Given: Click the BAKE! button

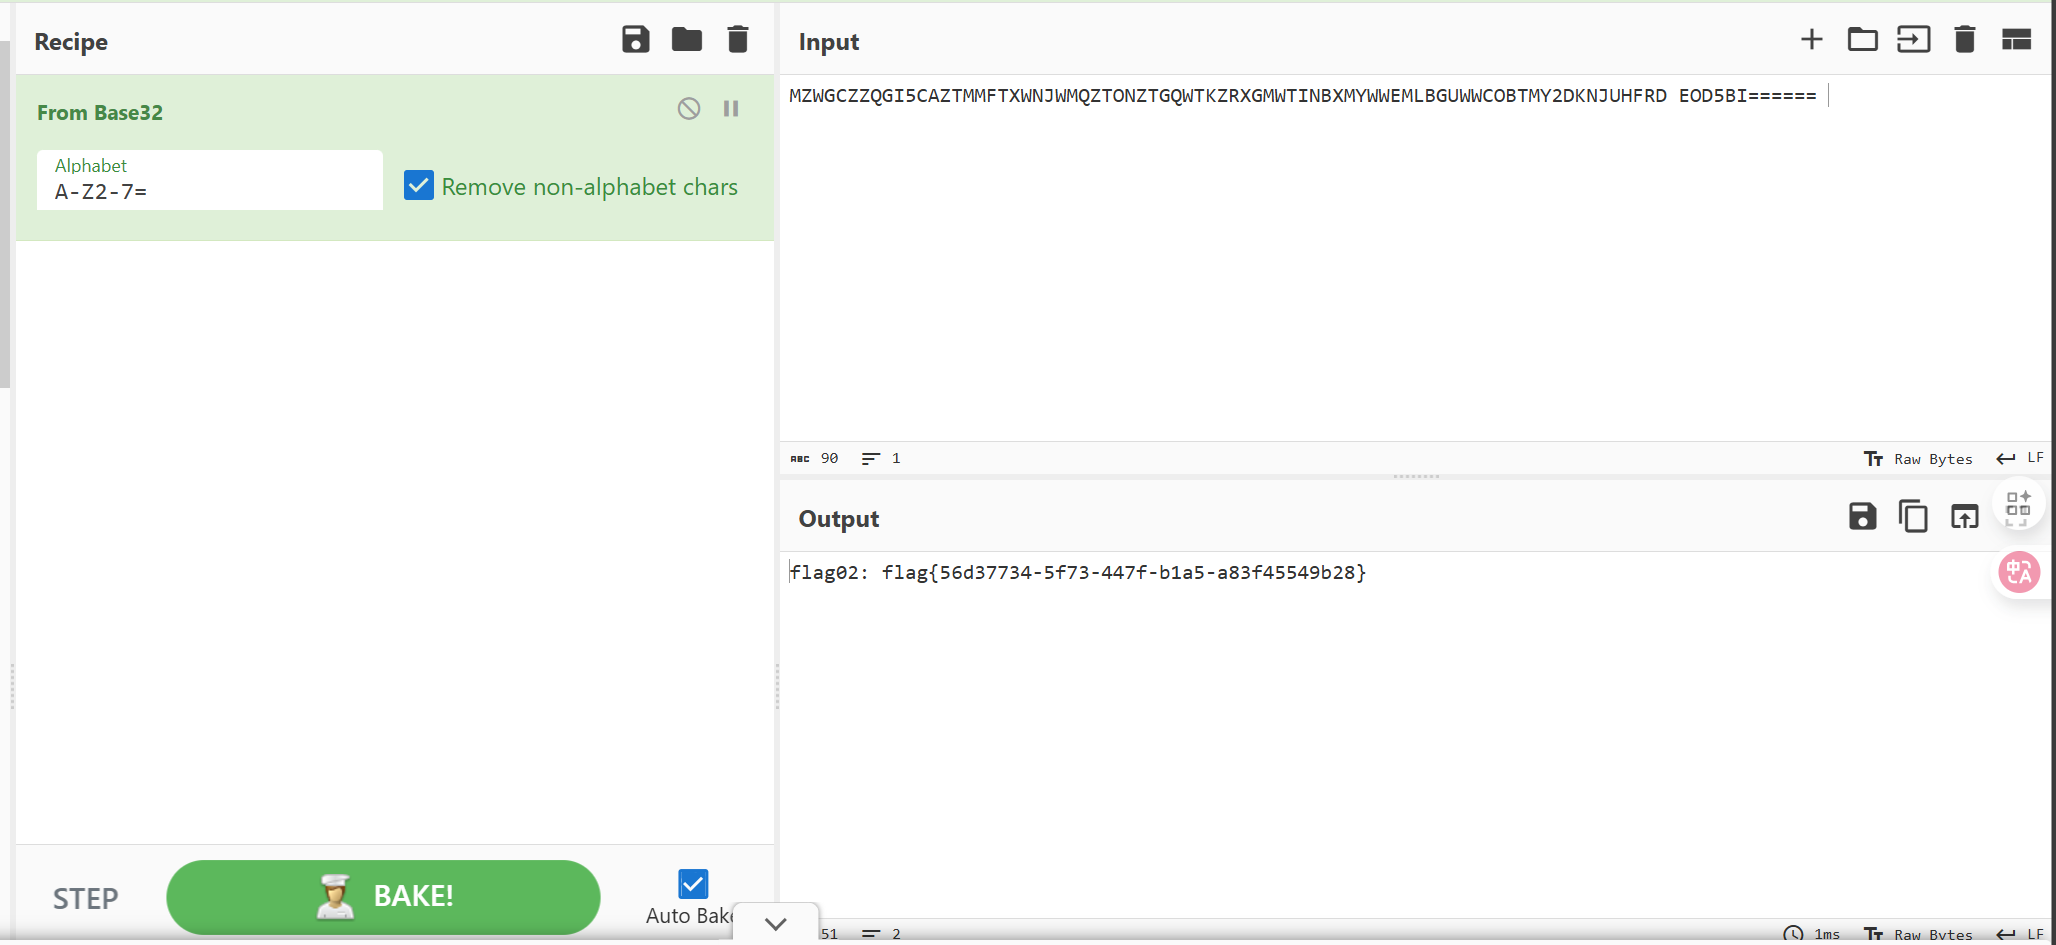Looking at the screenshot, I should click(x=383, y=897).
